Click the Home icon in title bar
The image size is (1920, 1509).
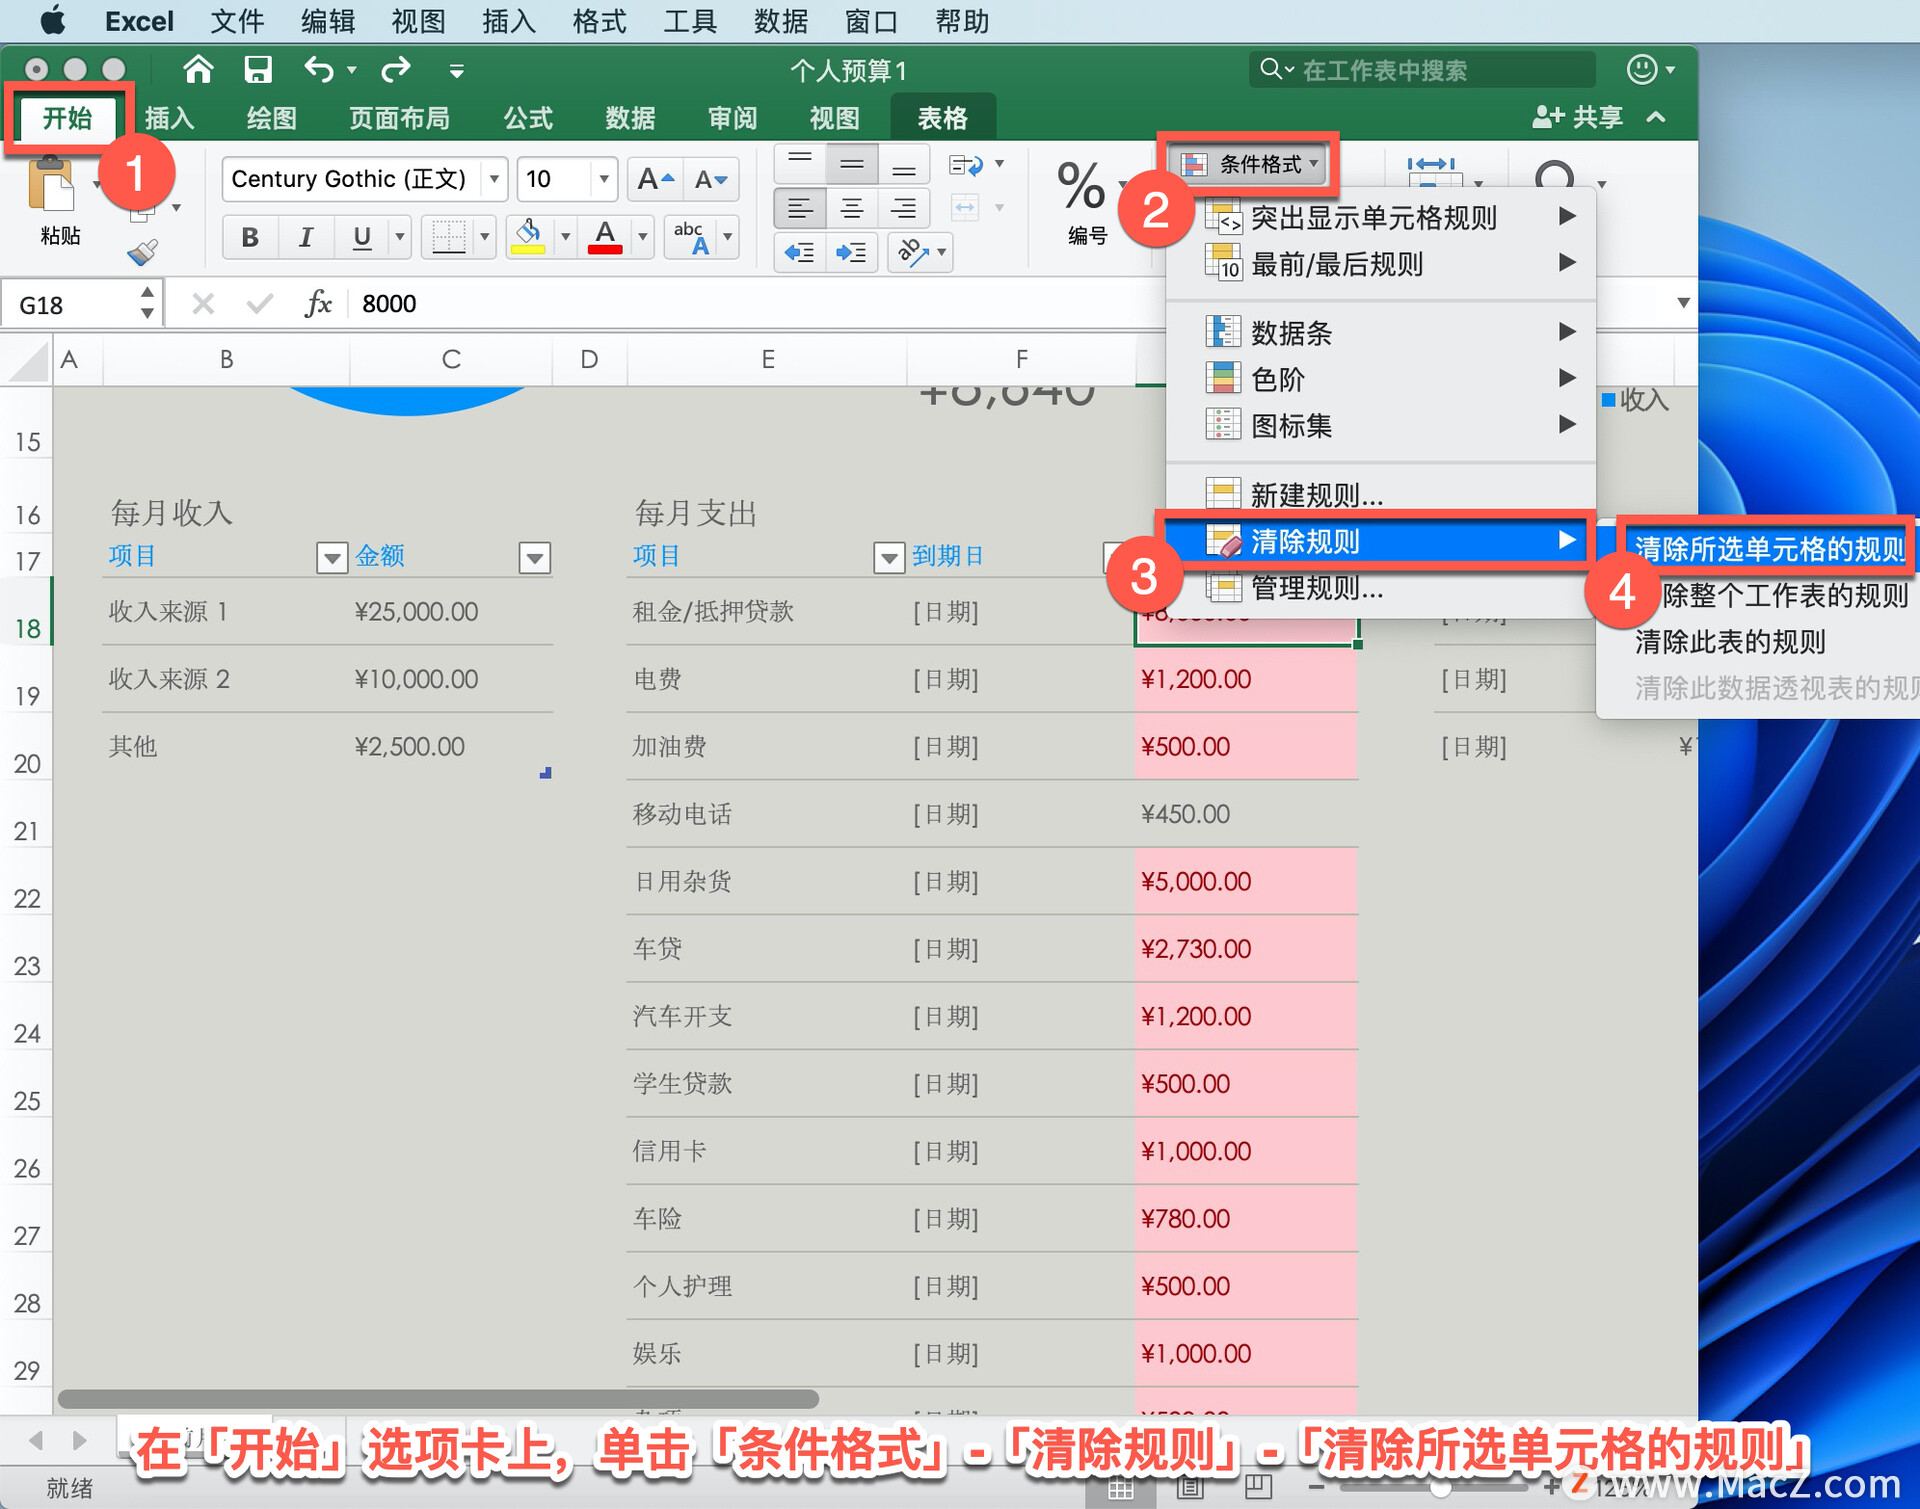pos(198,69)
